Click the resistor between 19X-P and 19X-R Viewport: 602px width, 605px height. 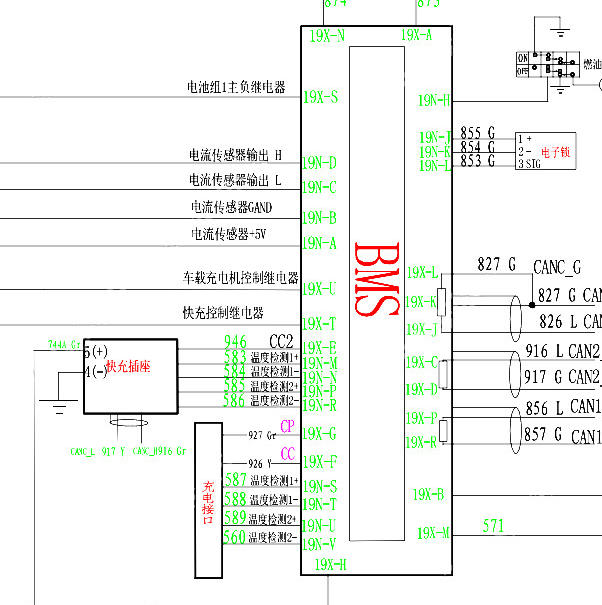443,431
